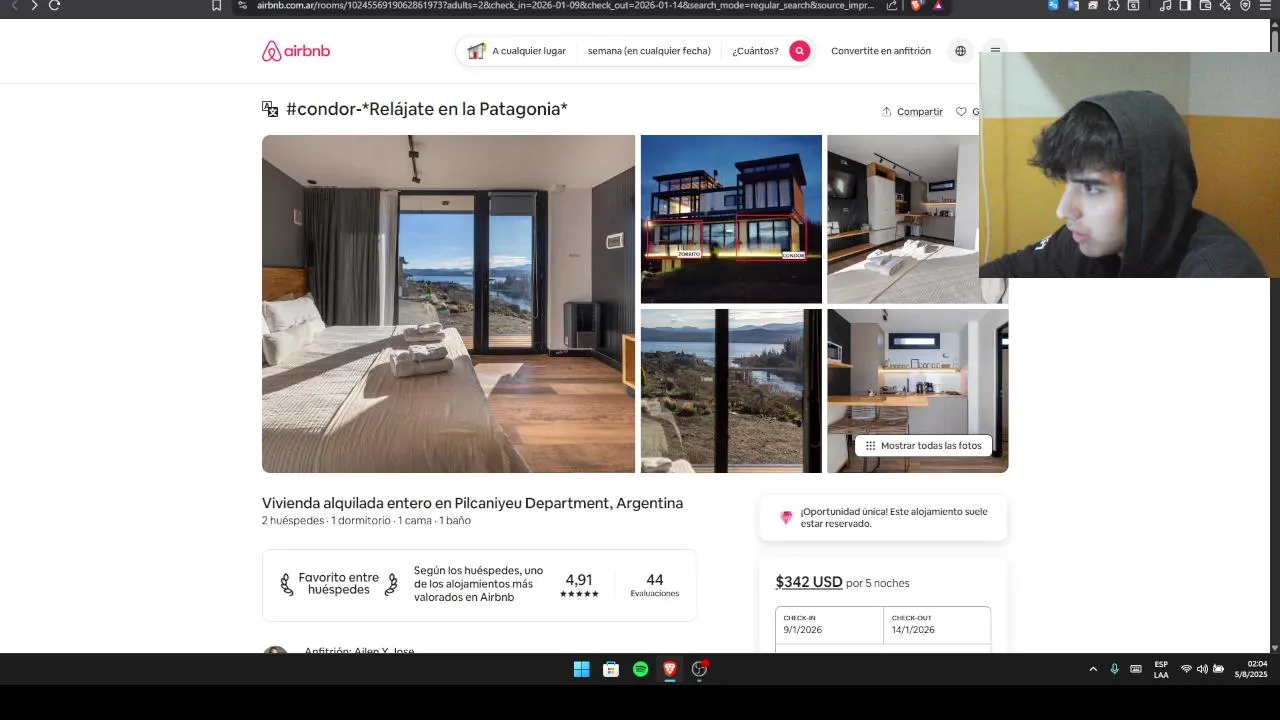The height and width of the screenshot is (720, 1280).
Task: Open Brave Rewards triangle icon
Action: 938,5
